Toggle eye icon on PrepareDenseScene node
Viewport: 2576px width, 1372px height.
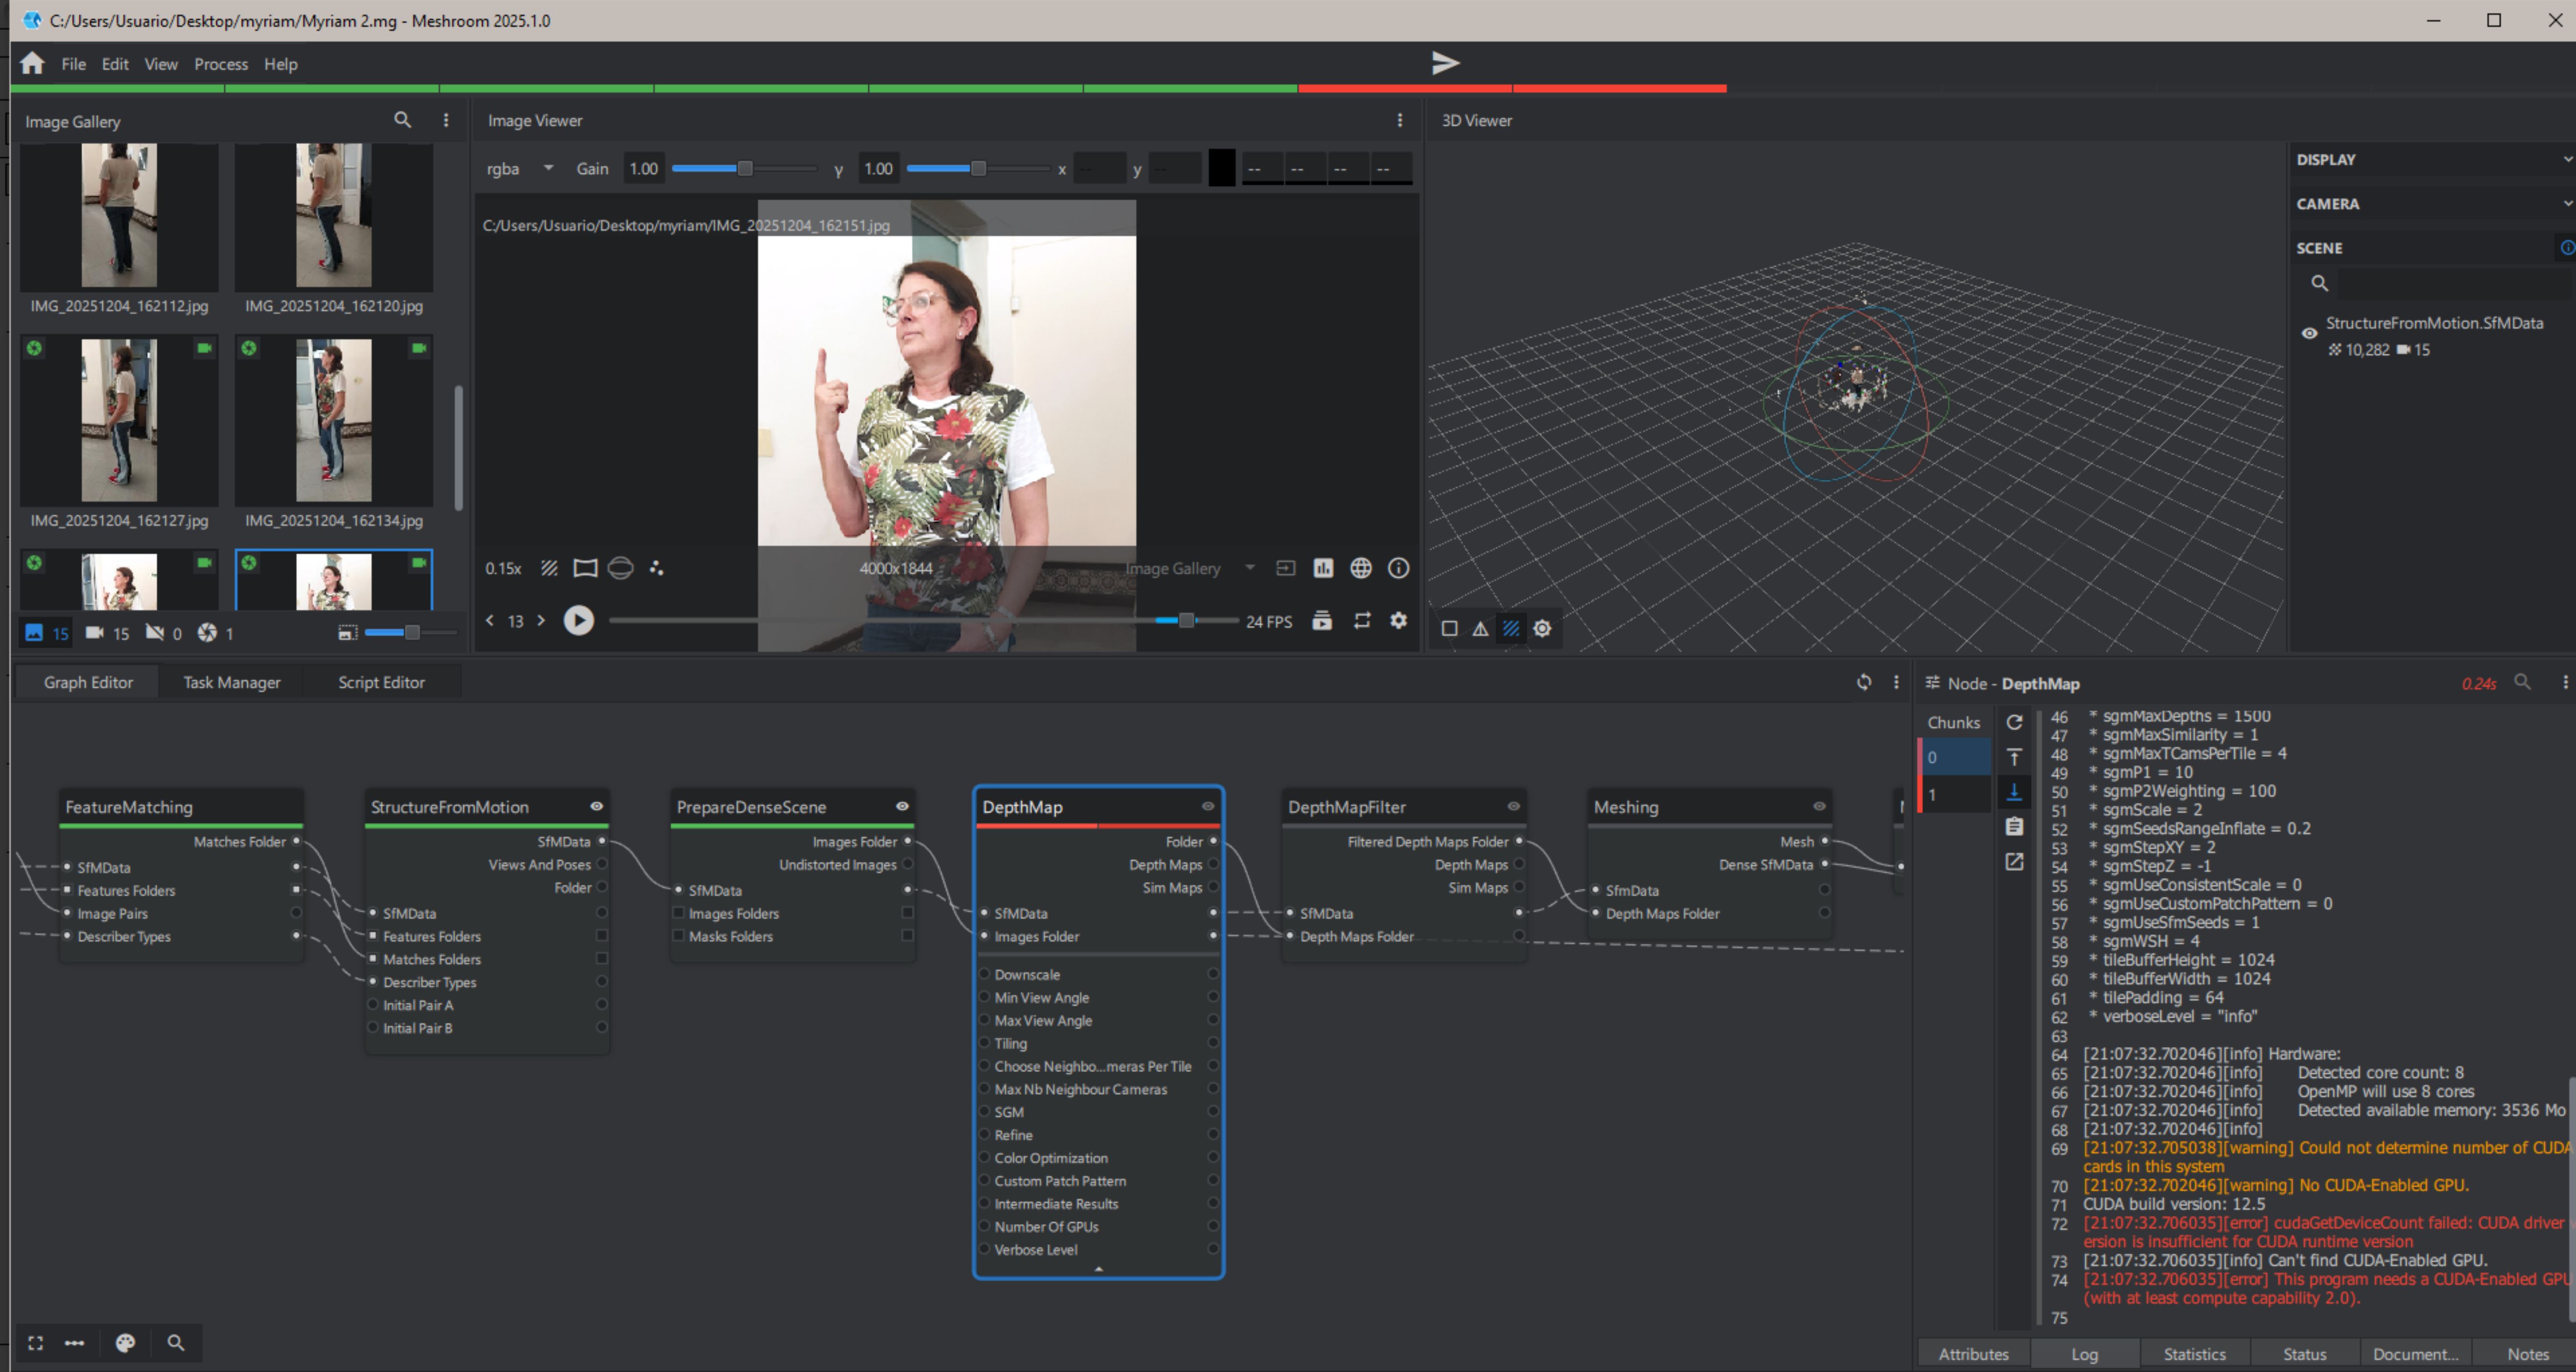pyautogui.click(x=902, y=806)
